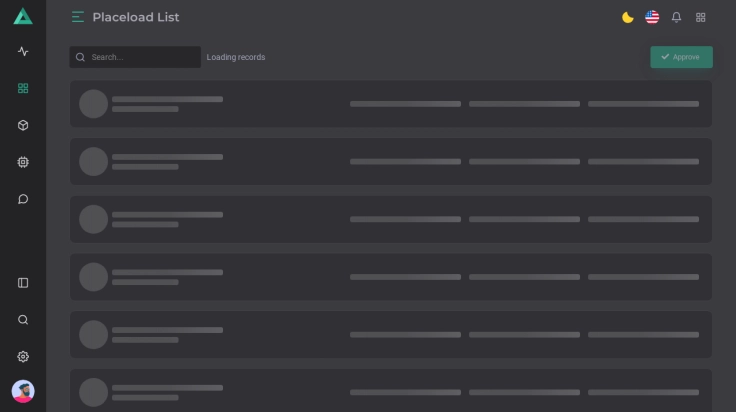Open the activity pulse sidebar section

tap(23, 52)
